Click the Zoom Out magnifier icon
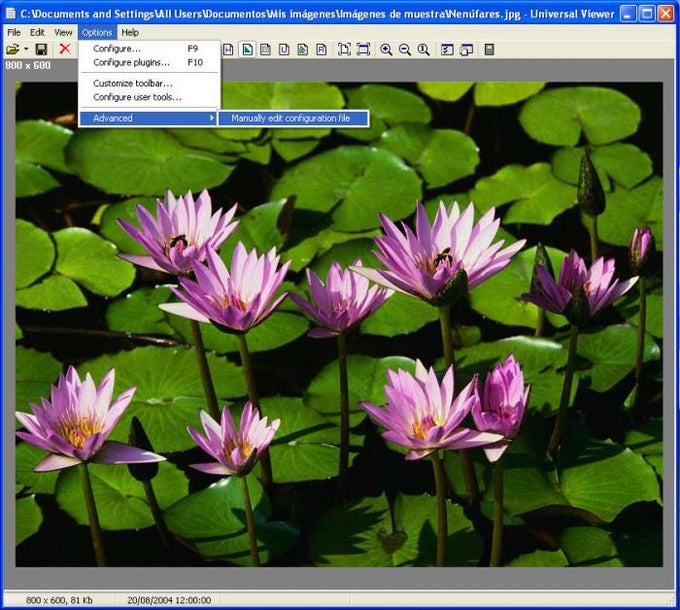680x610 pixels. coord(405,49)
